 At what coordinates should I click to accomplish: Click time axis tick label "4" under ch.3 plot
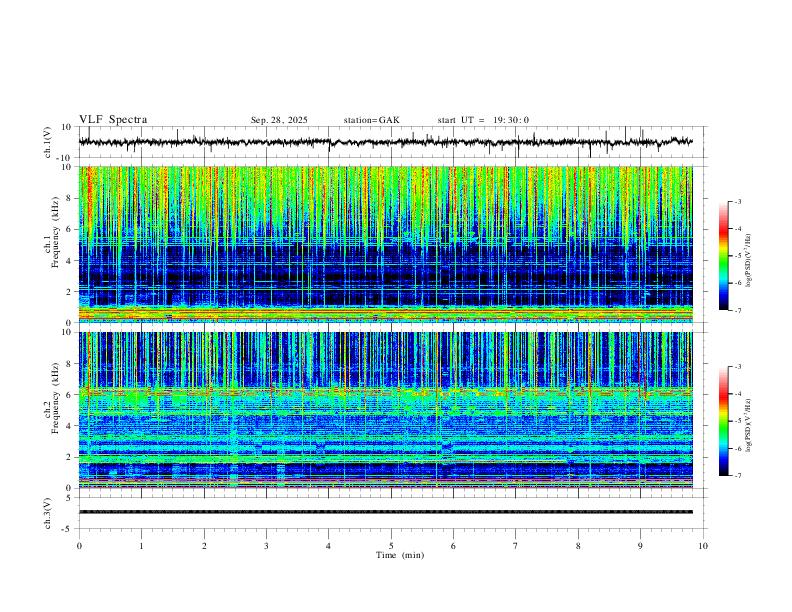[x=329, y=546]
